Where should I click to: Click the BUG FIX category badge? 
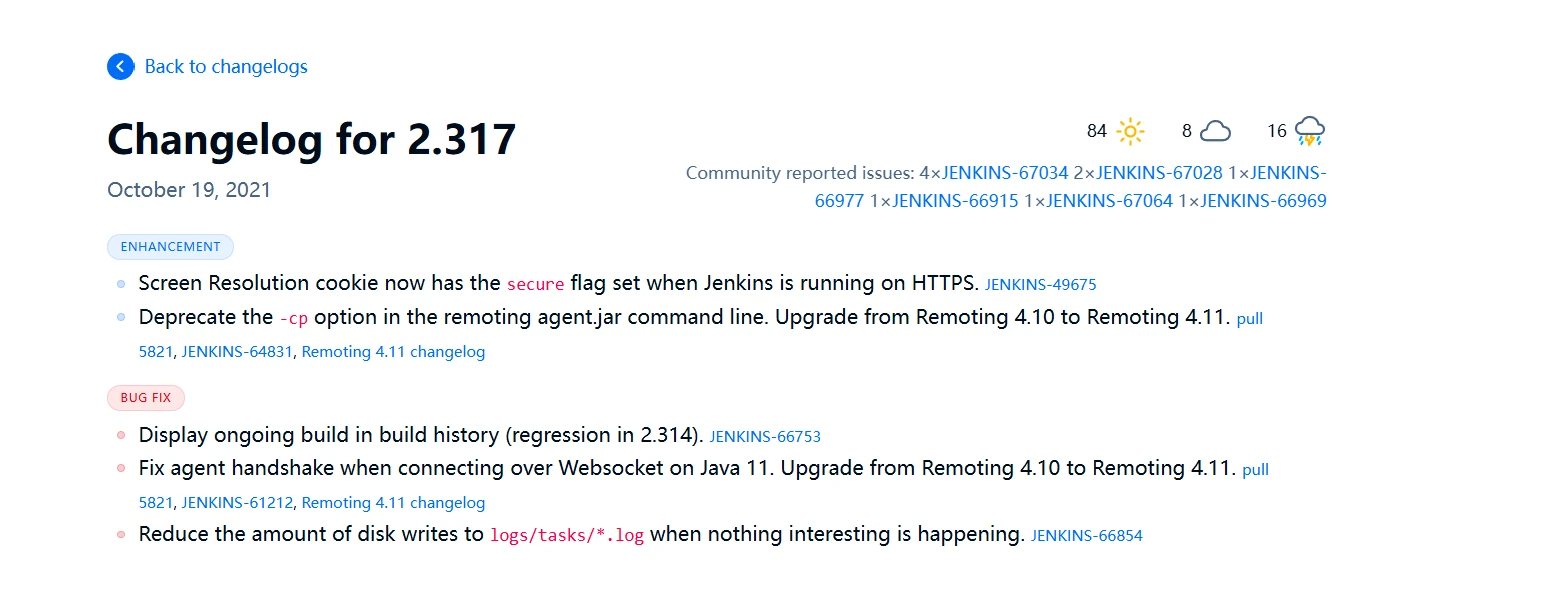click(146, 398)
